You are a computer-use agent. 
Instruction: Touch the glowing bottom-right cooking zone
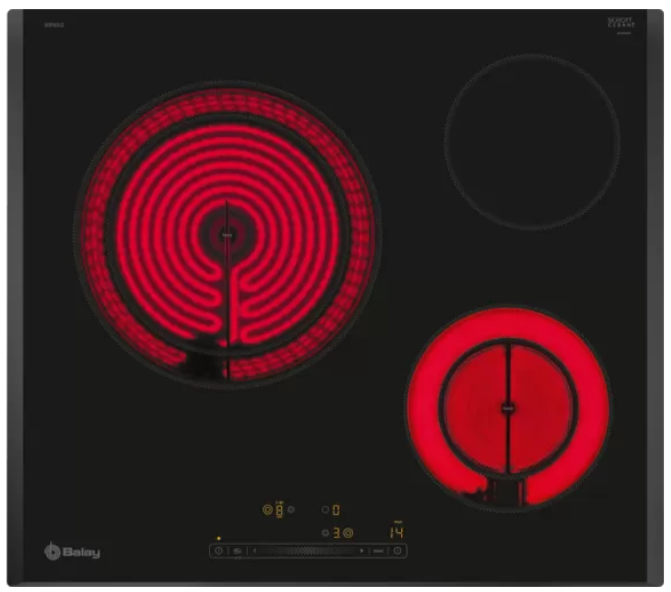tap(508, 405)
